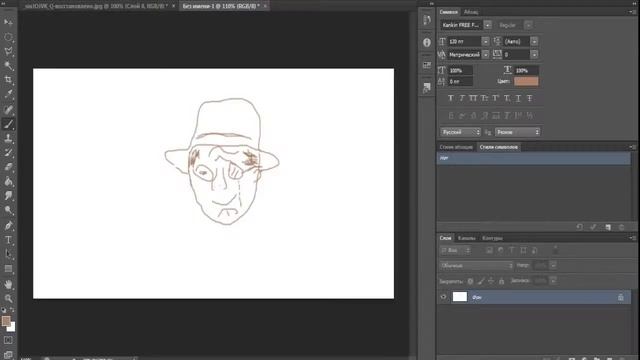Select the Rectangle shape tool
The height and width of the screenshot is (360, 640).
pyautogui.click(x=8, y=269)
